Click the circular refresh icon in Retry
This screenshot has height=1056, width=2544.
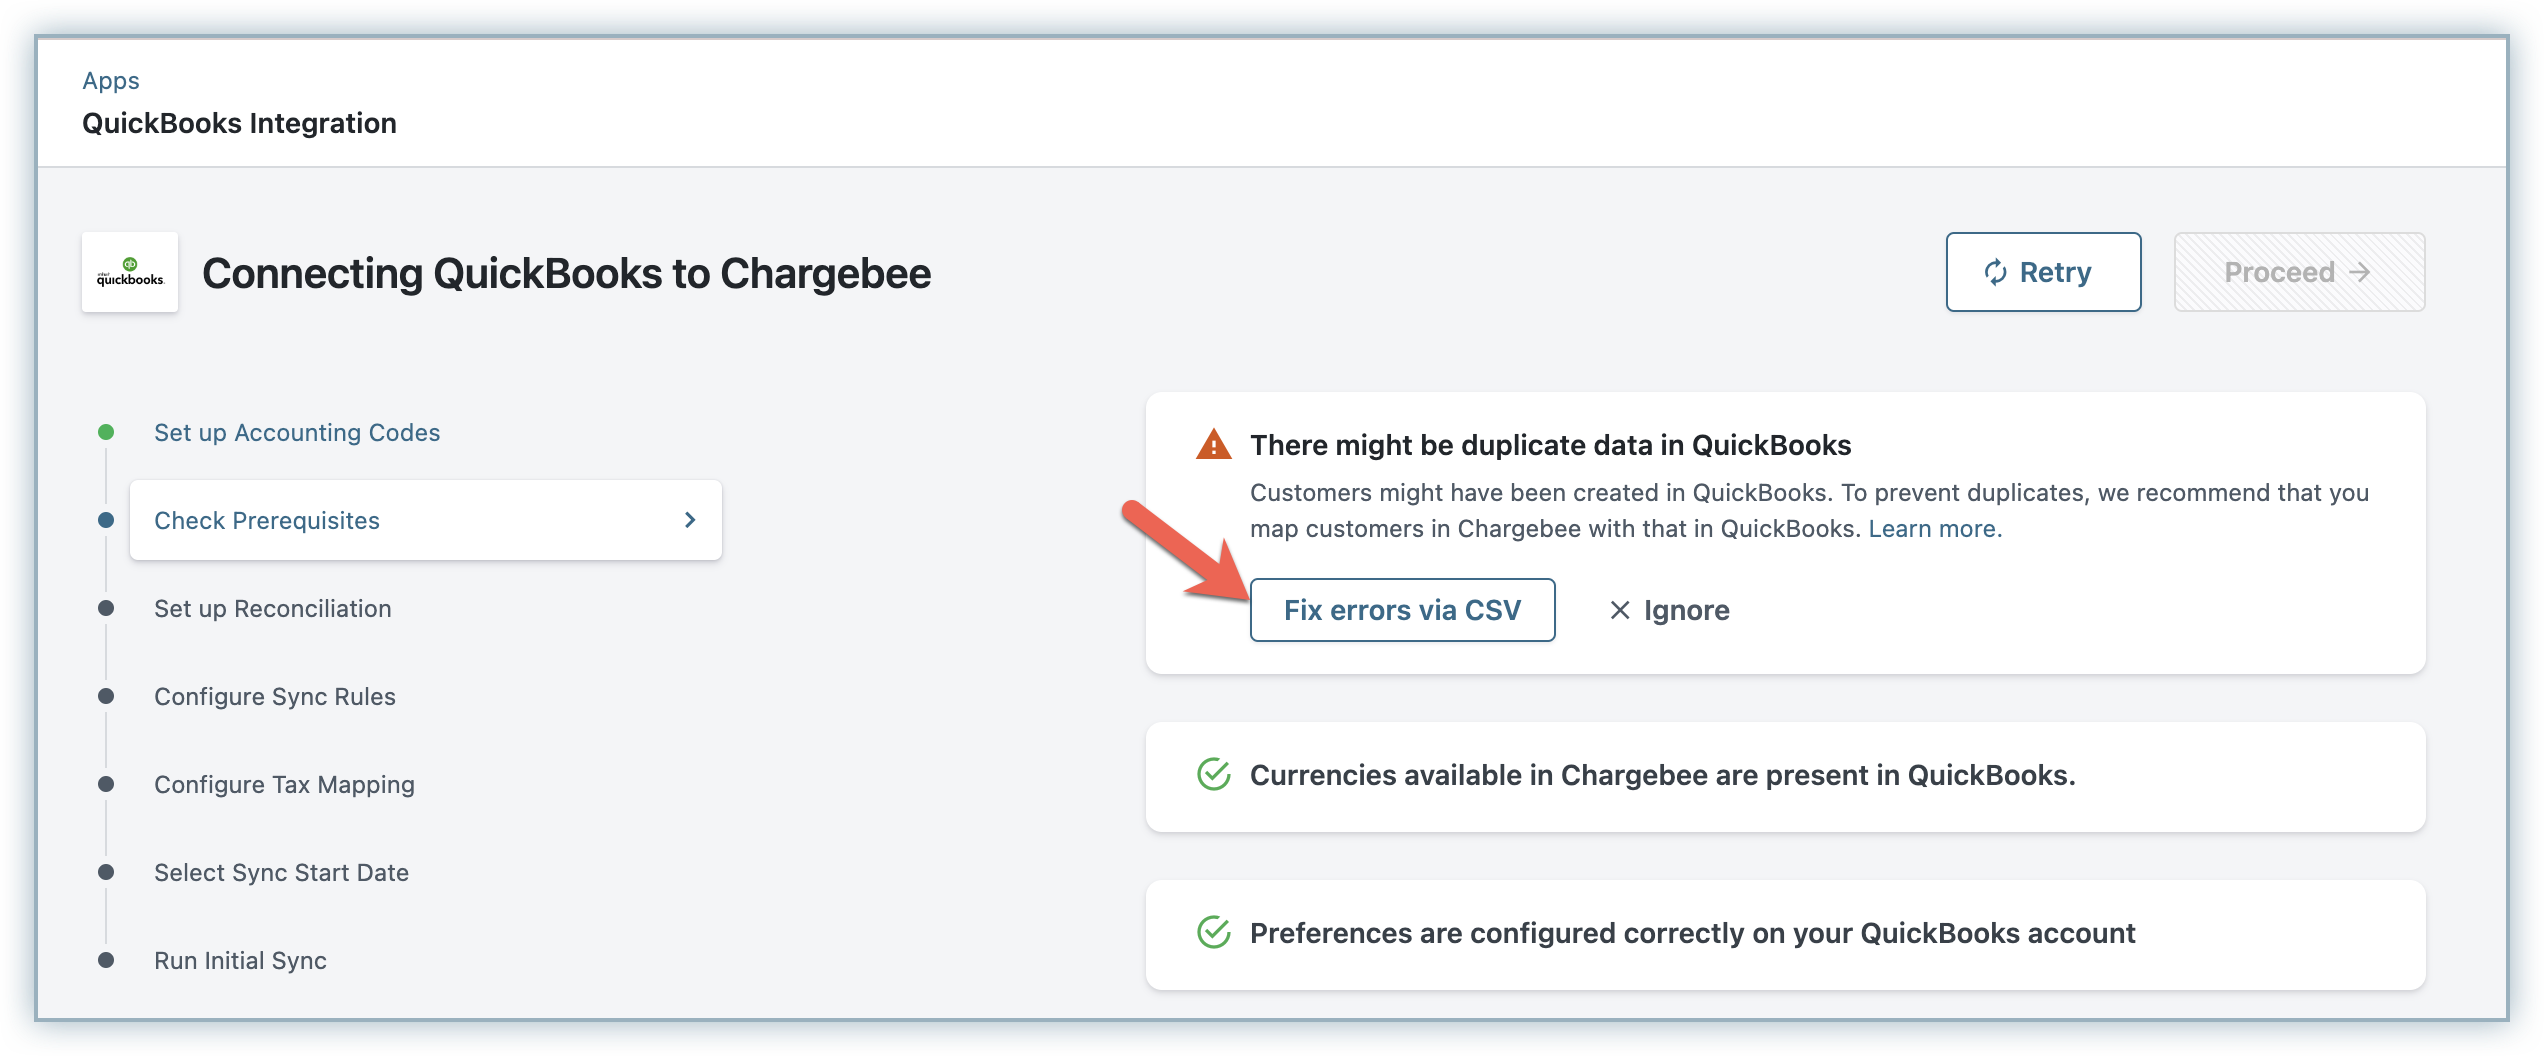click(x=1995, y=273)
